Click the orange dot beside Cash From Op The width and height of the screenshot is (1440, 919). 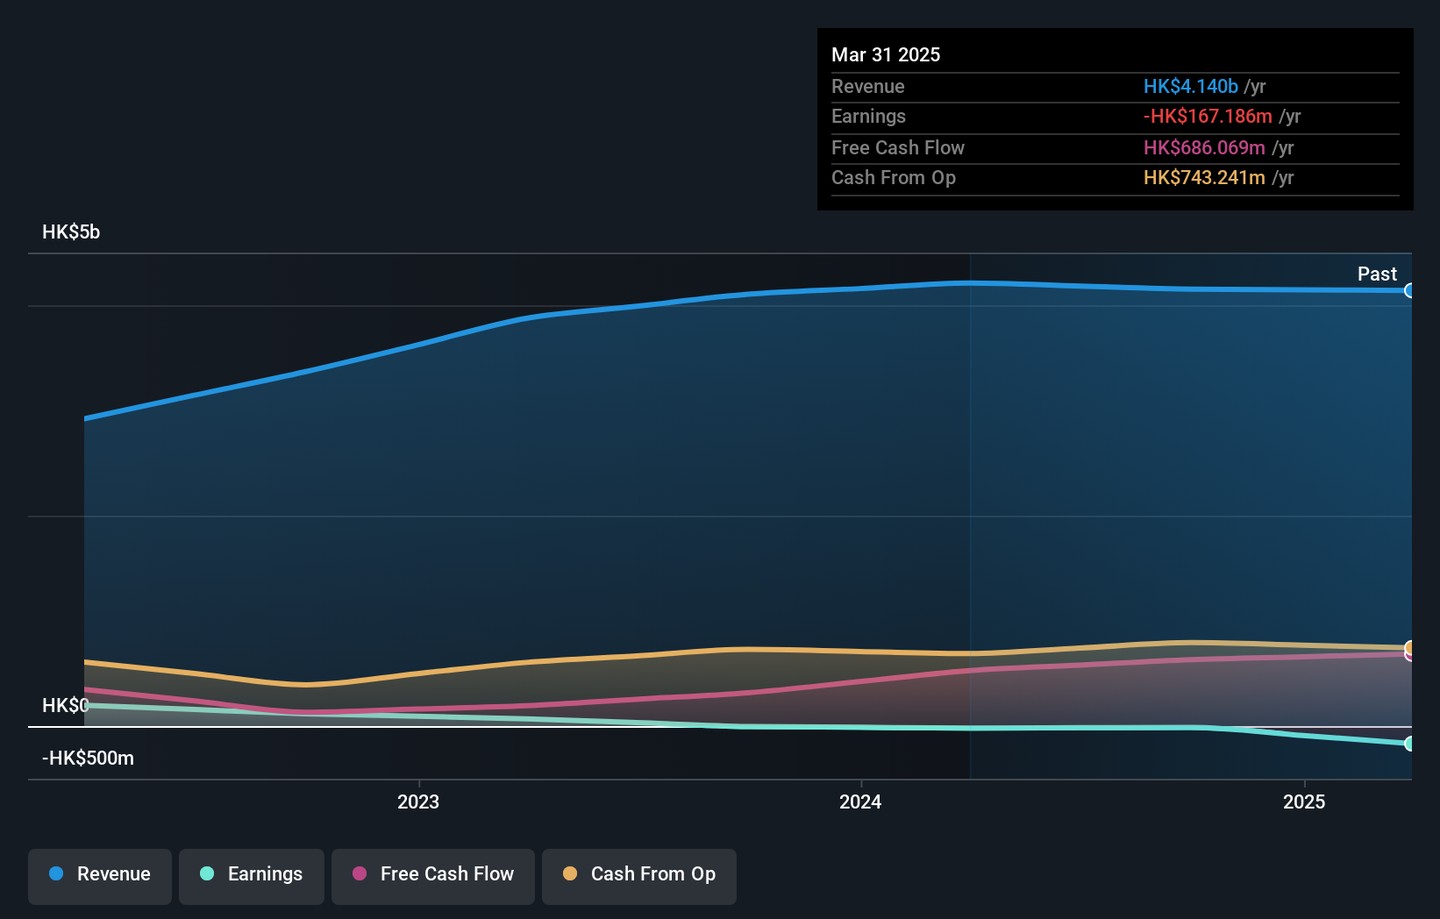(x=570, y=874)
